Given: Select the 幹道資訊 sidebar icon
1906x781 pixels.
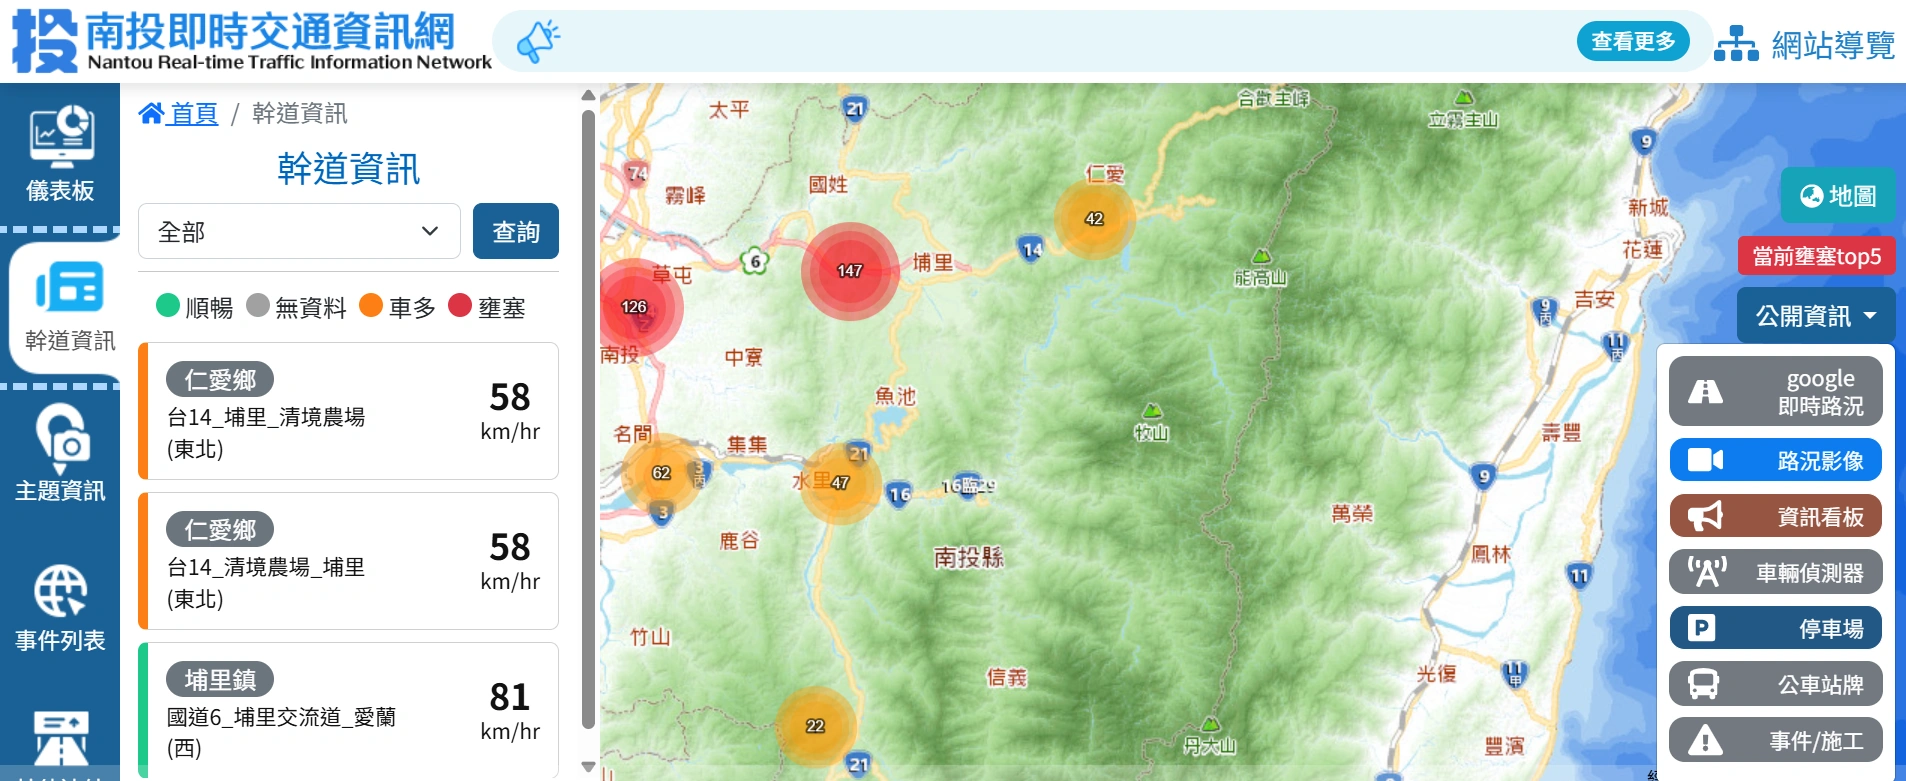Looking at the screenshot, I should 69,288.
